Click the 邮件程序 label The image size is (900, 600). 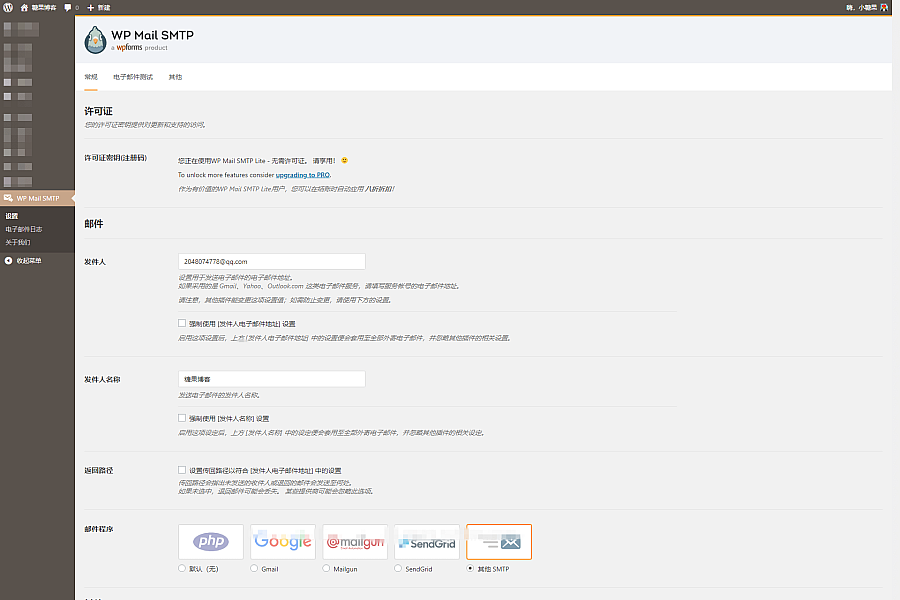(x=99, y=529)
